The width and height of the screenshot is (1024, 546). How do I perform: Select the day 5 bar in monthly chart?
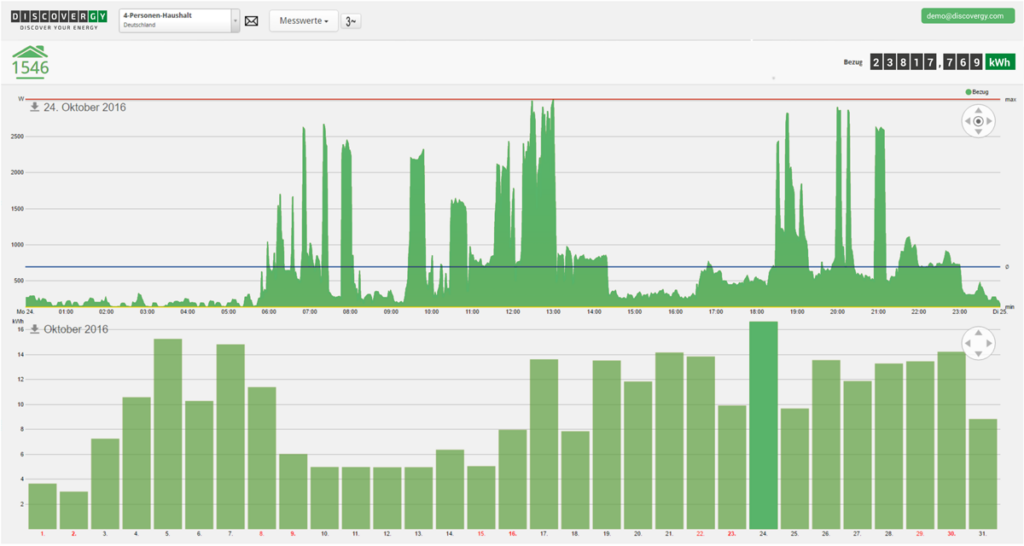pos(168,433)
